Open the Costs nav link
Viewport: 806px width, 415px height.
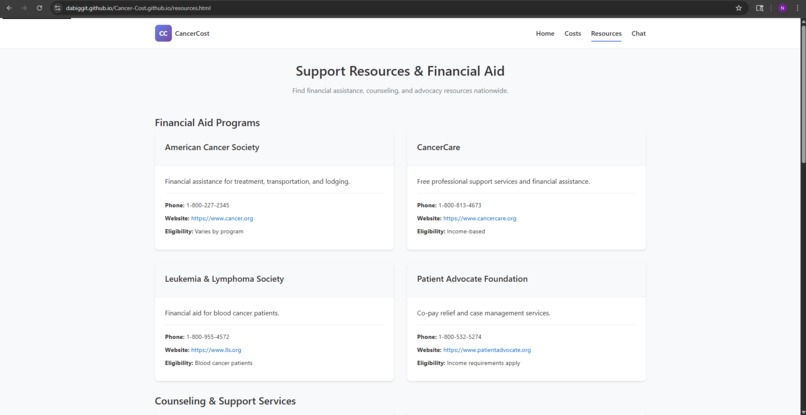pos(573,33)
